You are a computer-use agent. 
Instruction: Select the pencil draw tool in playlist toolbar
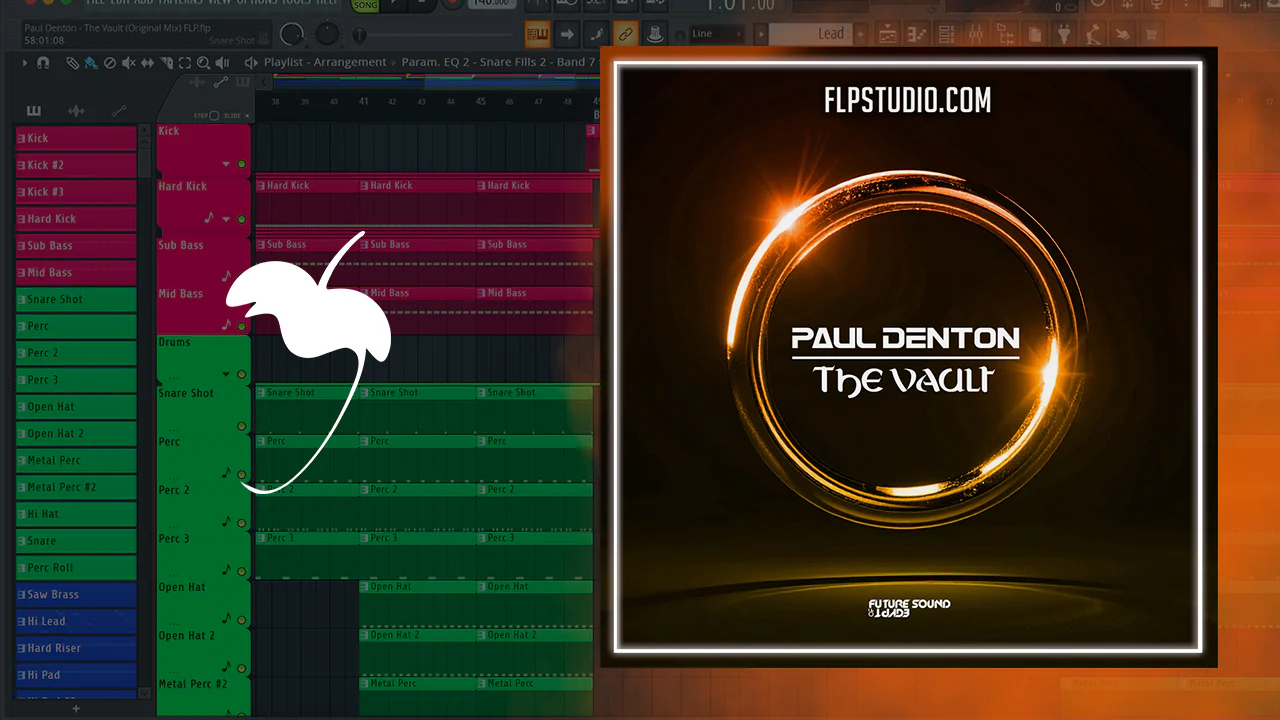tap(73, 62)
